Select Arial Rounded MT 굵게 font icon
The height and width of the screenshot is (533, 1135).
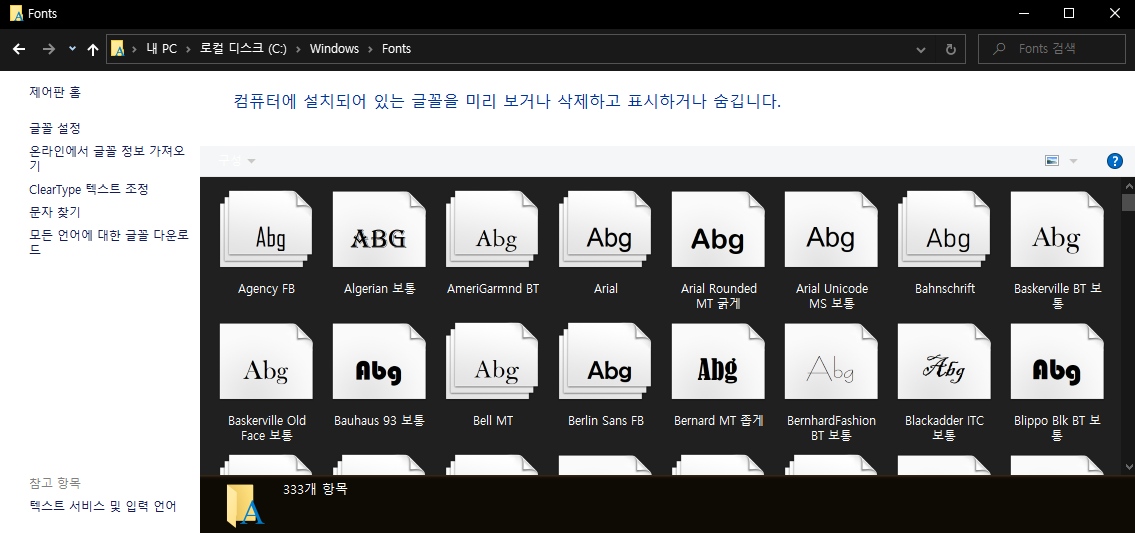(718, 229)
